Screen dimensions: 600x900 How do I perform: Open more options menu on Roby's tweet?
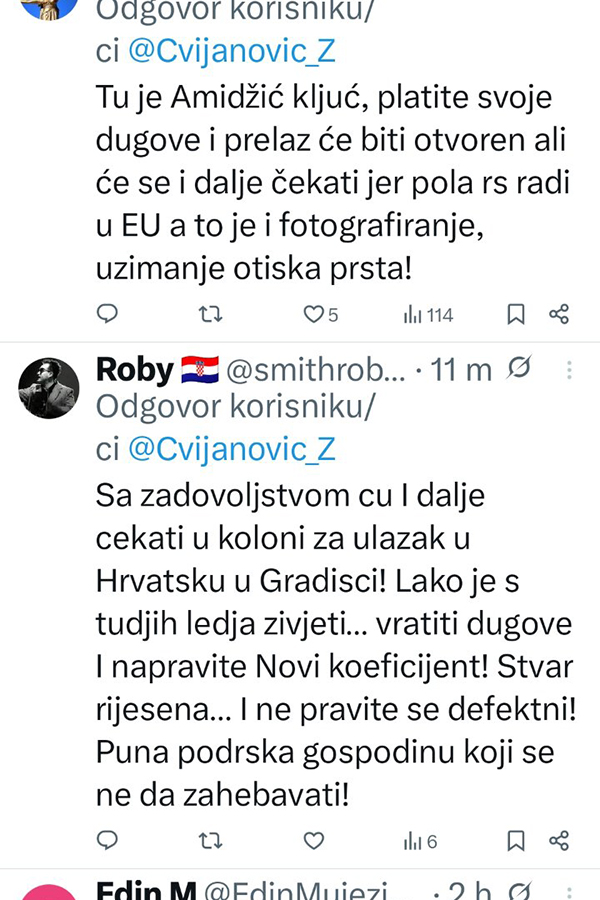pos(568,371)
